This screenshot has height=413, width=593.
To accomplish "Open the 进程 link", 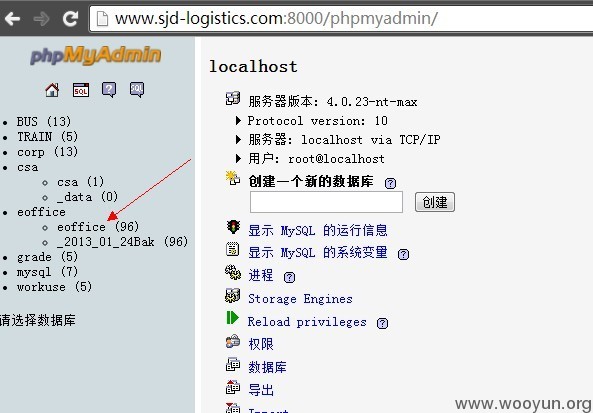I will coord(261,275).
